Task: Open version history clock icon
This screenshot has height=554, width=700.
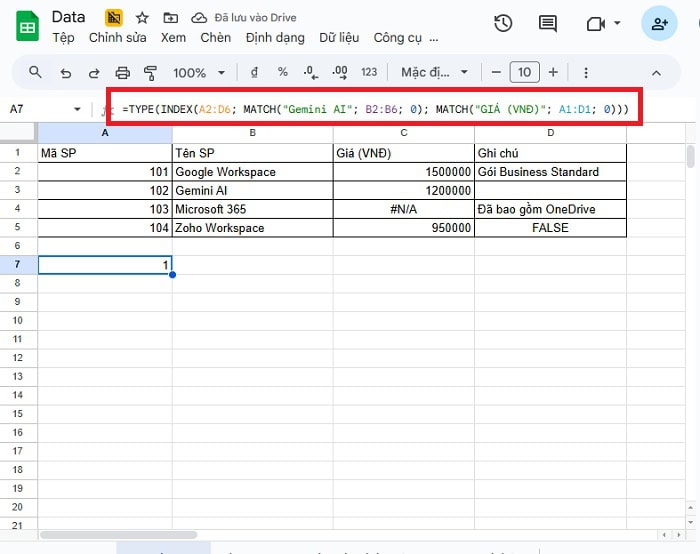Action: pos(503,24)
